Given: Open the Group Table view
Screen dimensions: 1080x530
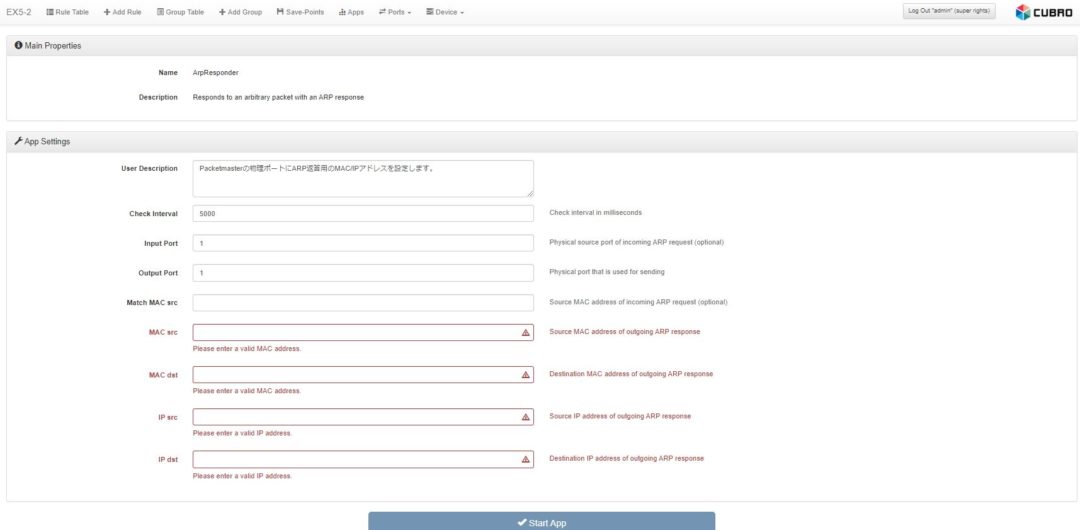Looking at the screenshot, I should pyautogui.click(x=180, y=12).
